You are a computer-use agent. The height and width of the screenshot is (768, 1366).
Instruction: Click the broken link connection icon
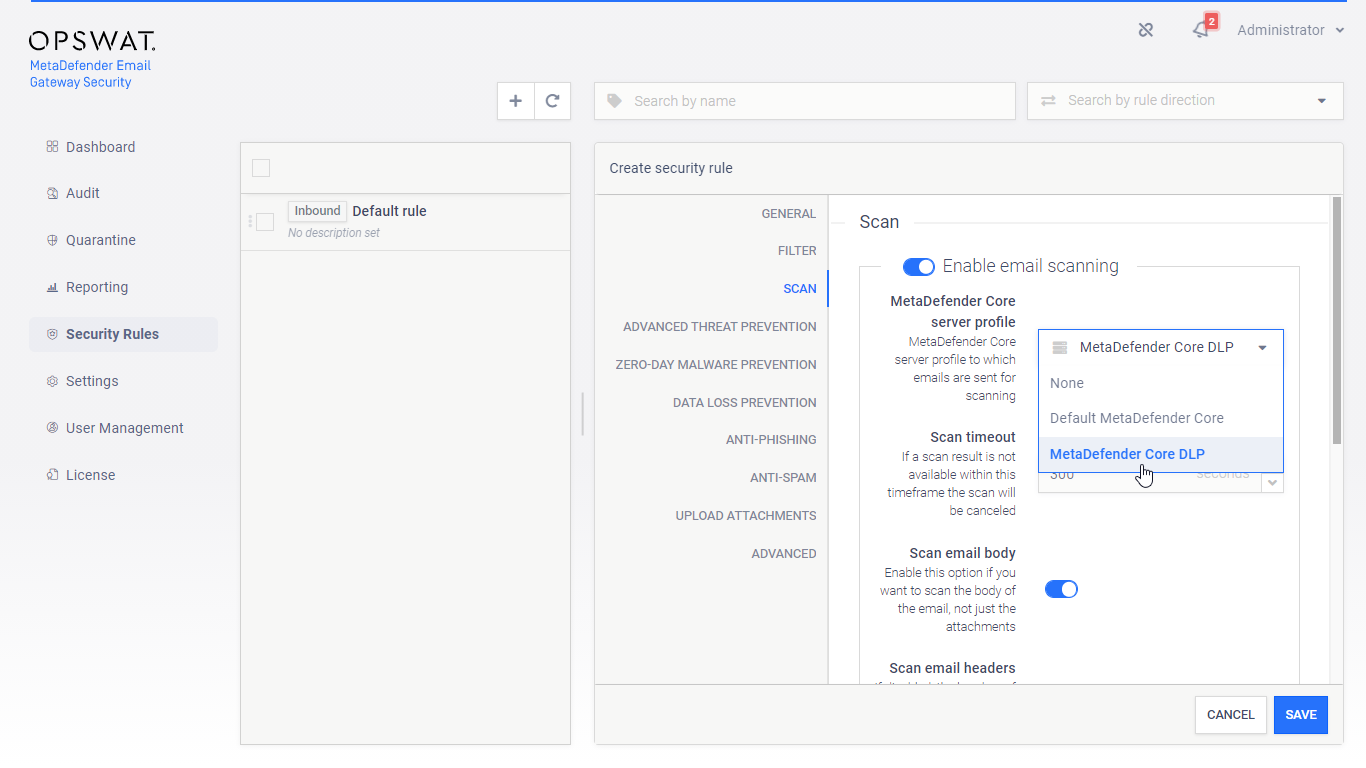pos(1146,30)
